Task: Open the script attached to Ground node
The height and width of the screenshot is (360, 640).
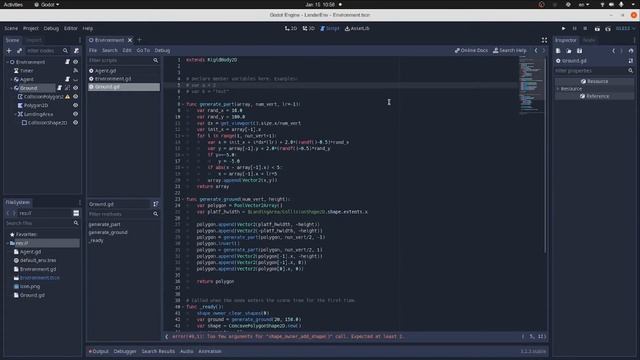Action: [60, 88]
